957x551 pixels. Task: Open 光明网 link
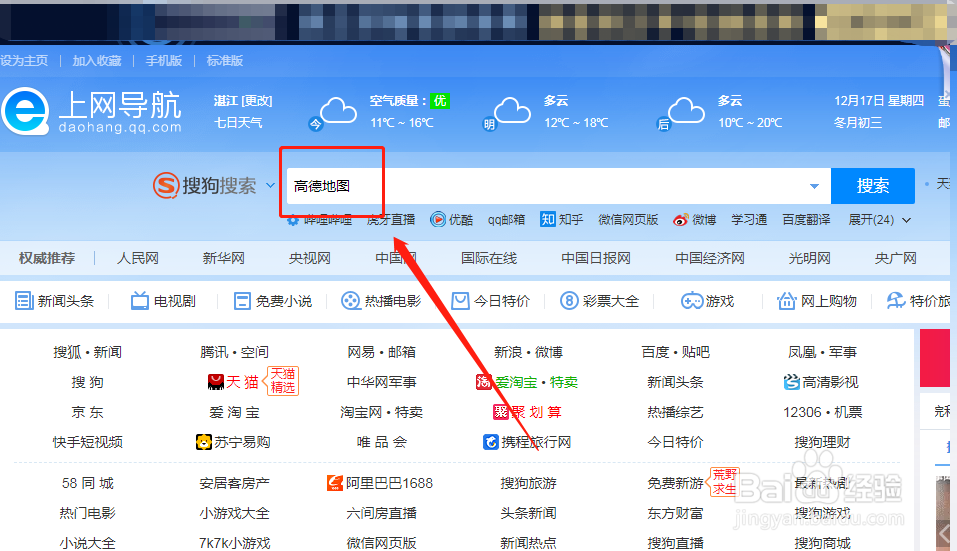point(810,258)
